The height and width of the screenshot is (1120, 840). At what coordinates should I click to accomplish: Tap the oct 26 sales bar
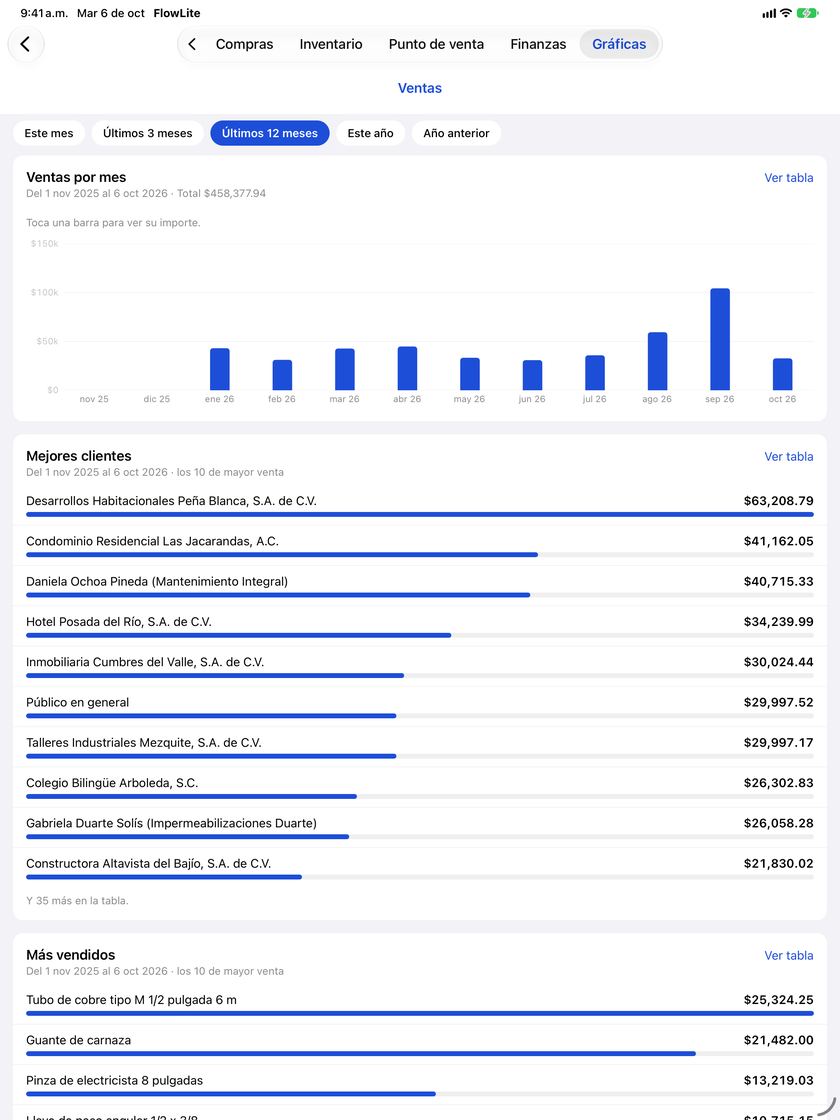tap(783, 374)
